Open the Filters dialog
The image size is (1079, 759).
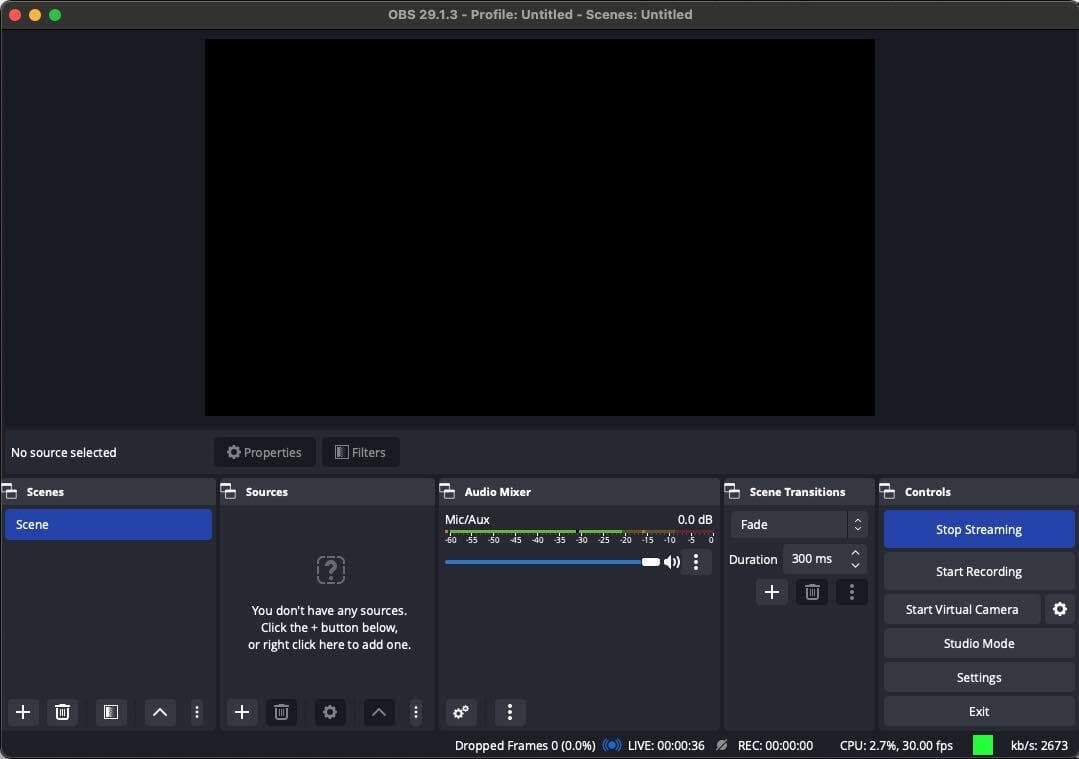(360, 452)
